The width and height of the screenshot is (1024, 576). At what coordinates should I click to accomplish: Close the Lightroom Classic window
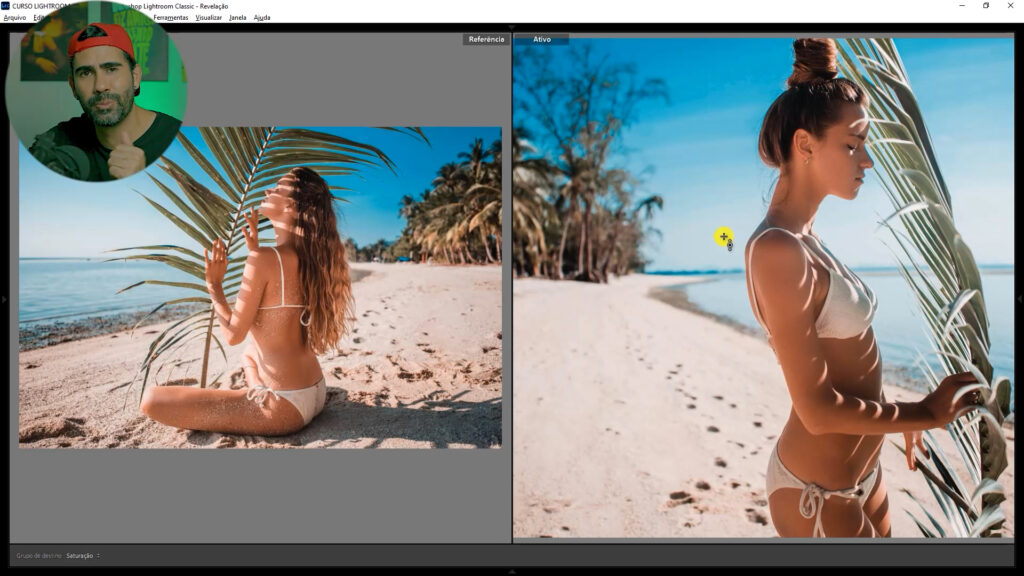point(1012,5)
